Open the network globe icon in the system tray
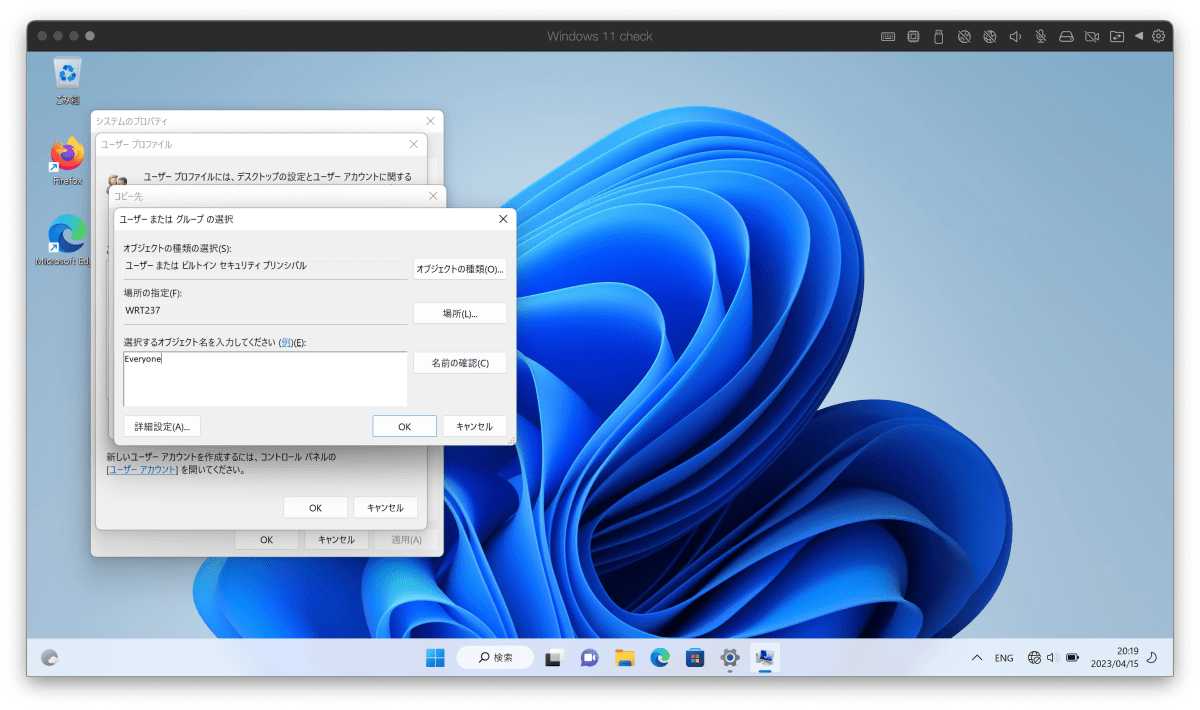The height and width of the screenshot is (710, 1200). [1034, 658]
